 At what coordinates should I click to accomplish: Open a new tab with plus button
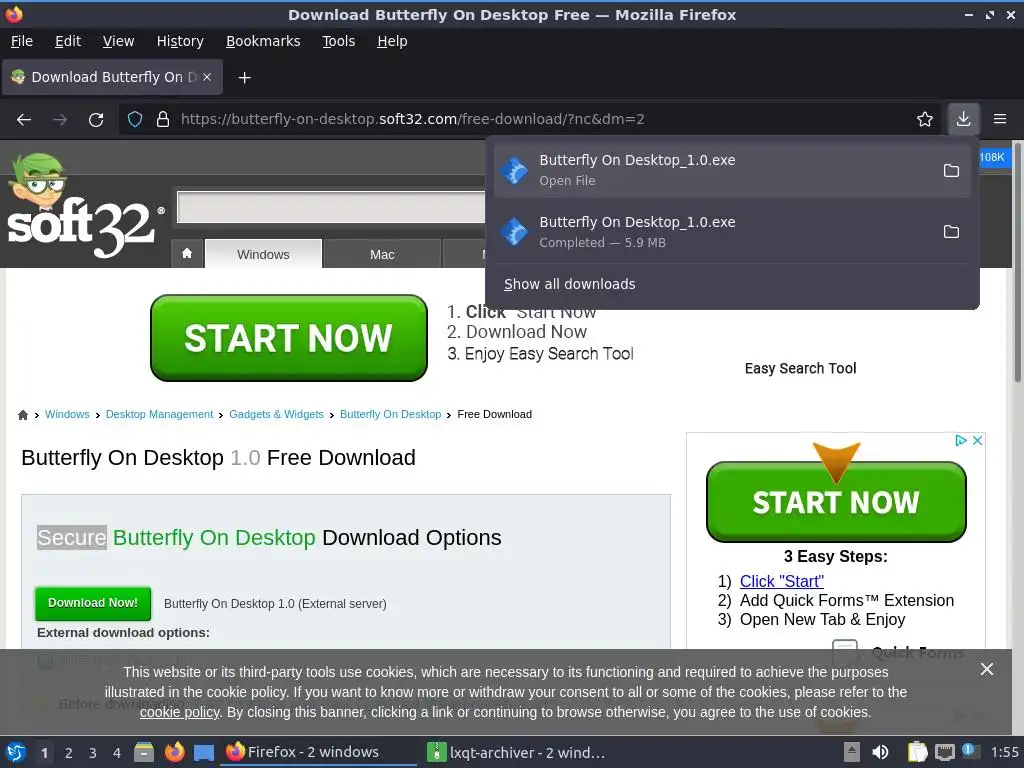244,78
